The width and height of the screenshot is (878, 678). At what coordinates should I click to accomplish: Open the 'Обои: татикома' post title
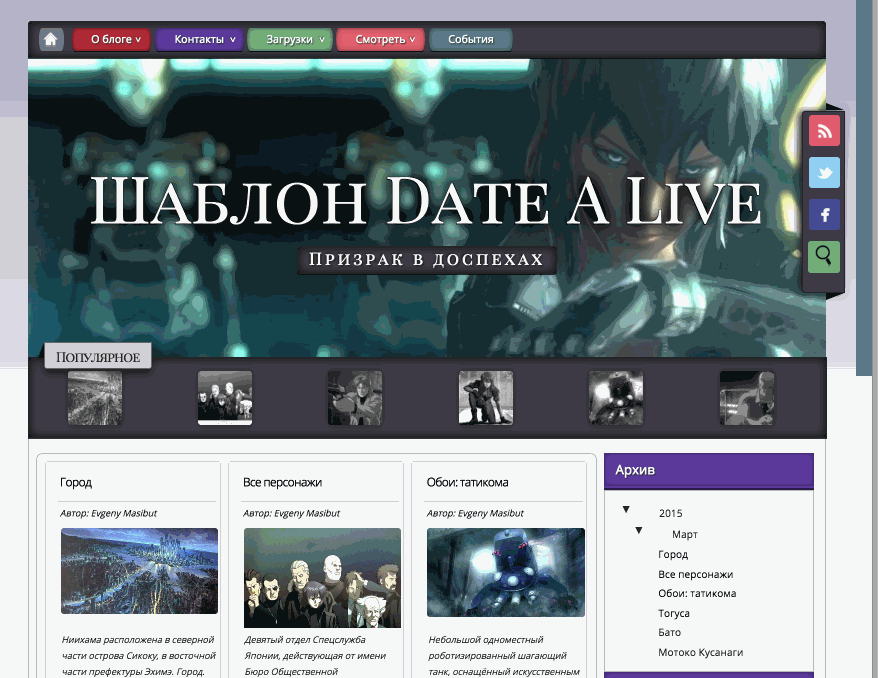468,482
